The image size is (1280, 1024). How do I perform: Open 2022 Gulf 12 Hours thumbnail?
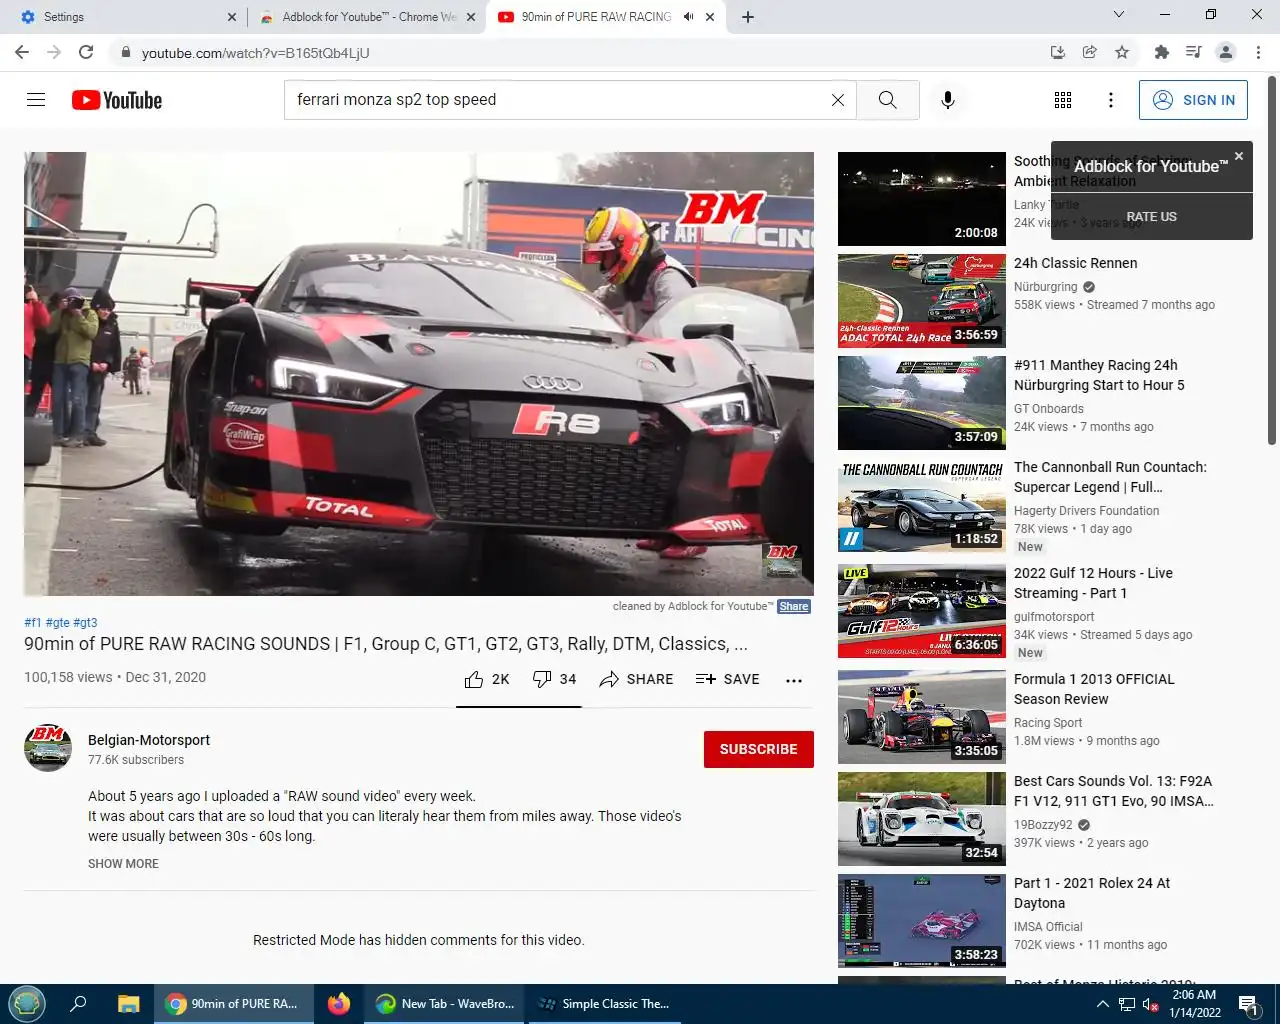click(922, 611)
